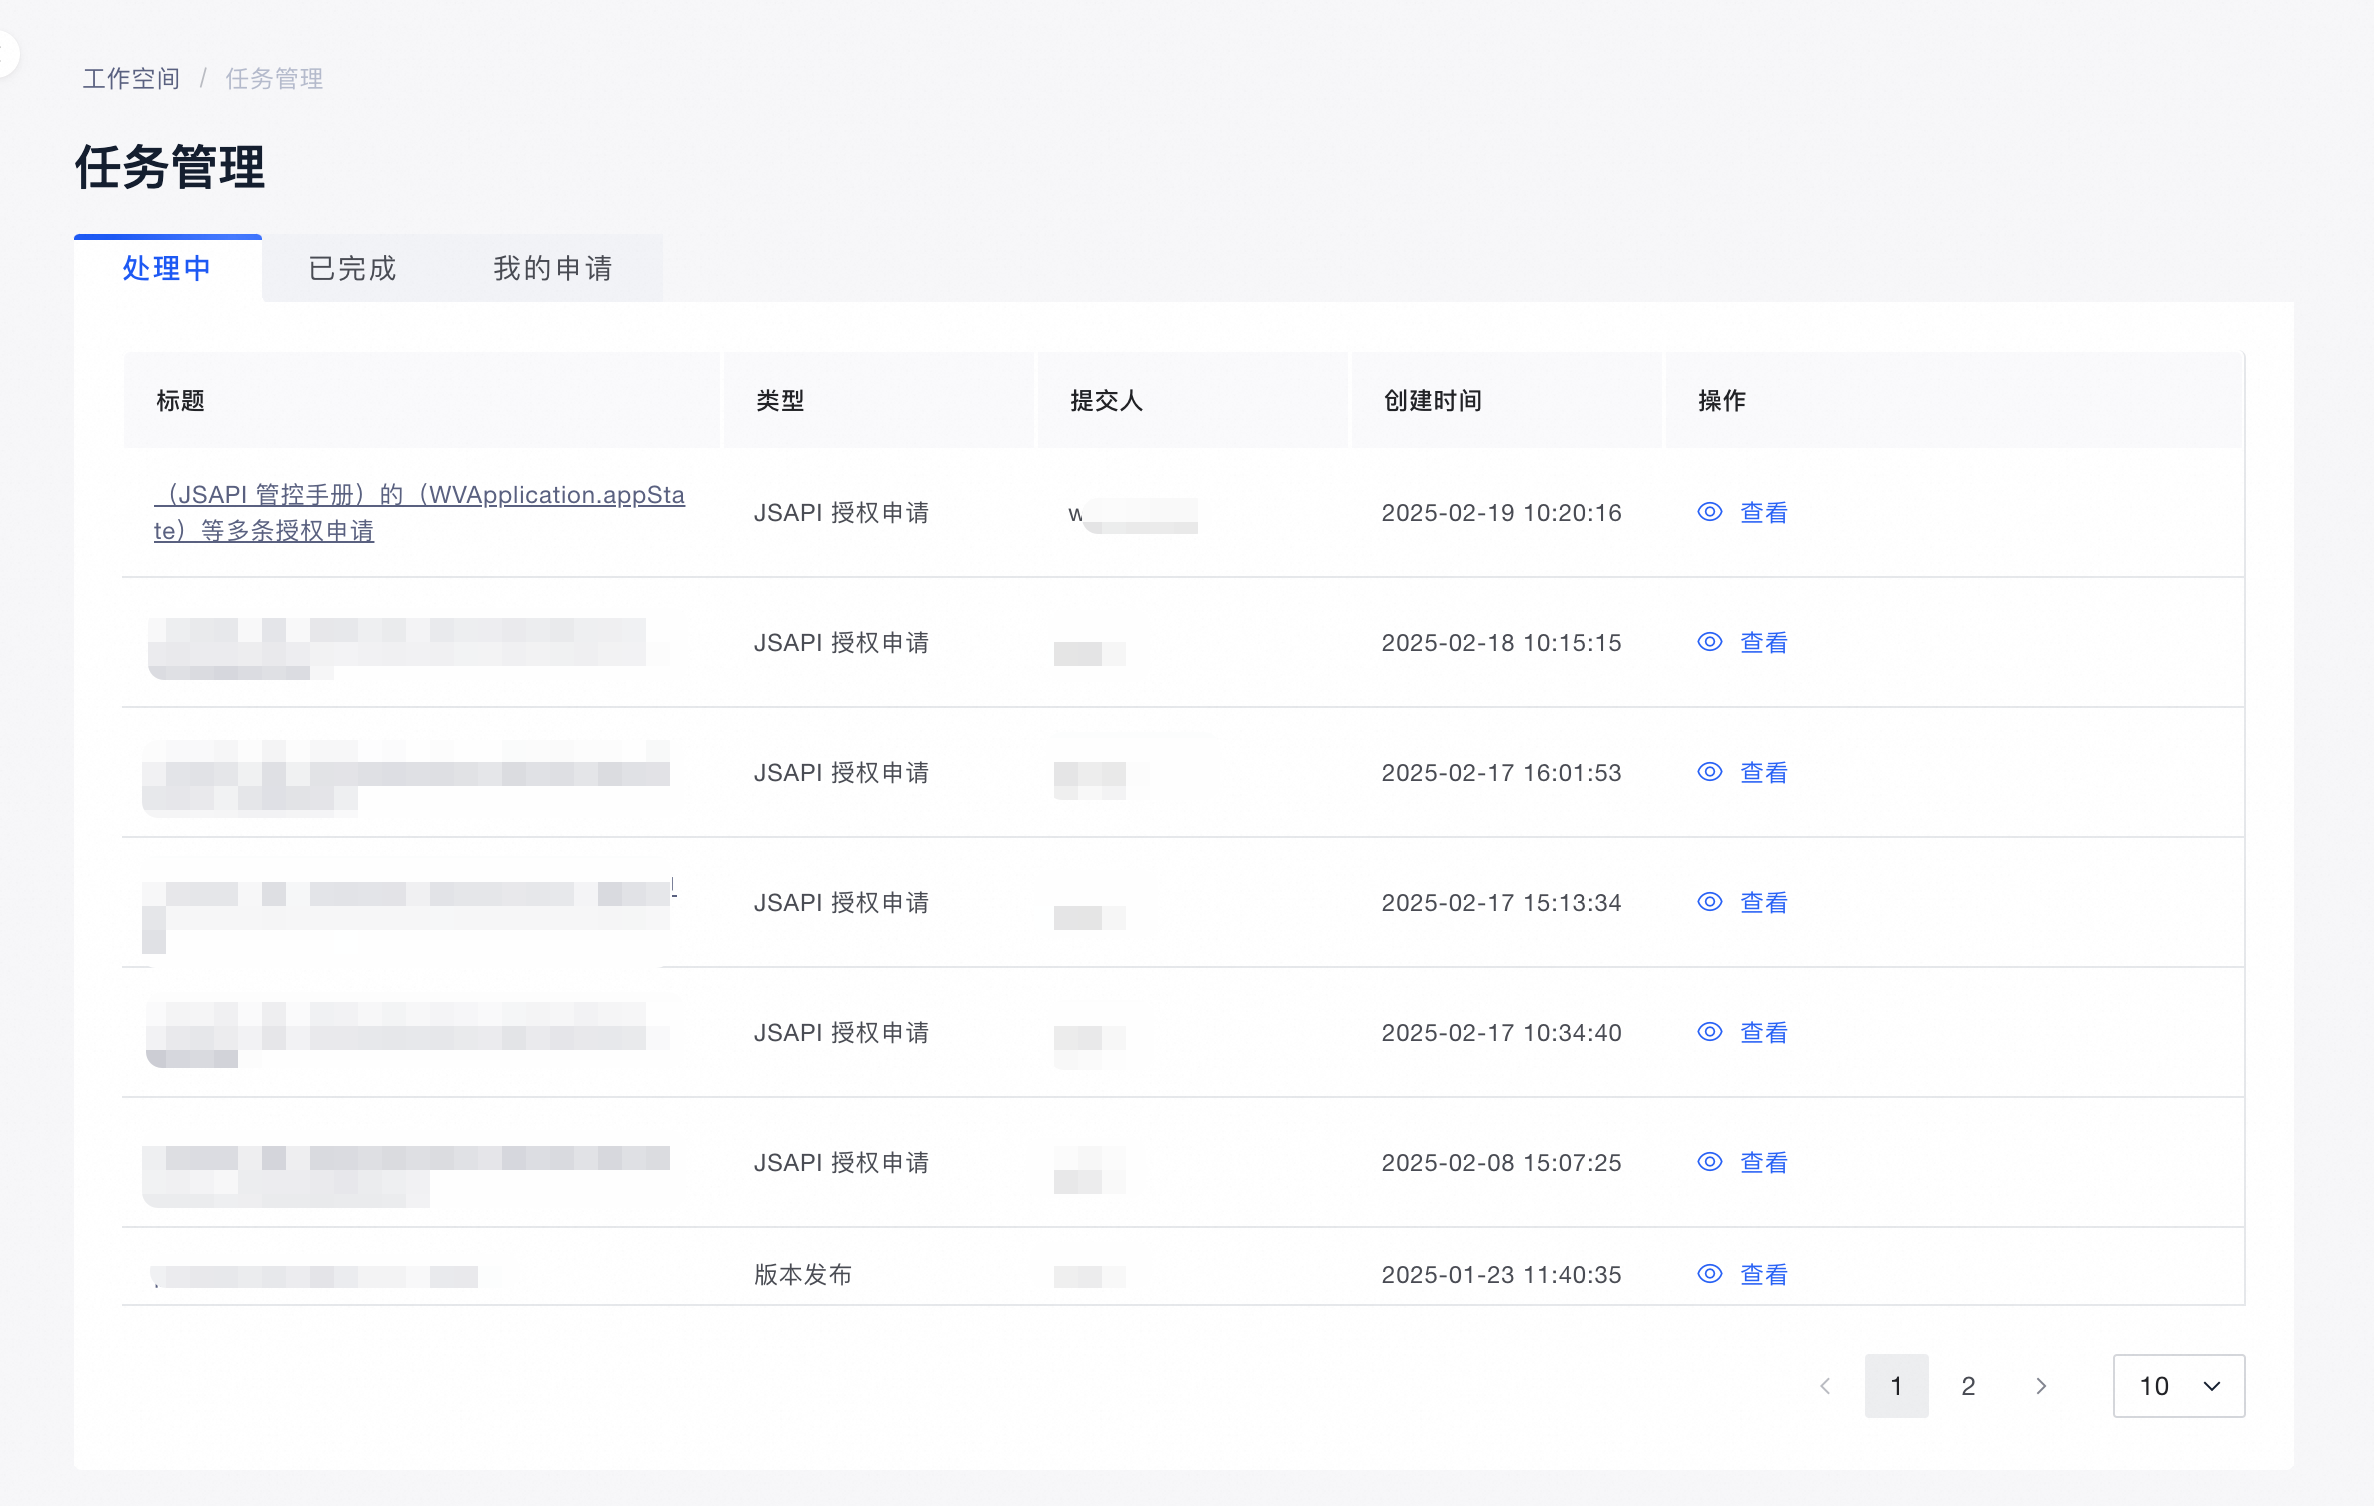2374x1506 pixels.
Task: Click eye icon for 2025-02-19 10:20:16 task
Action: [1710, 512]
